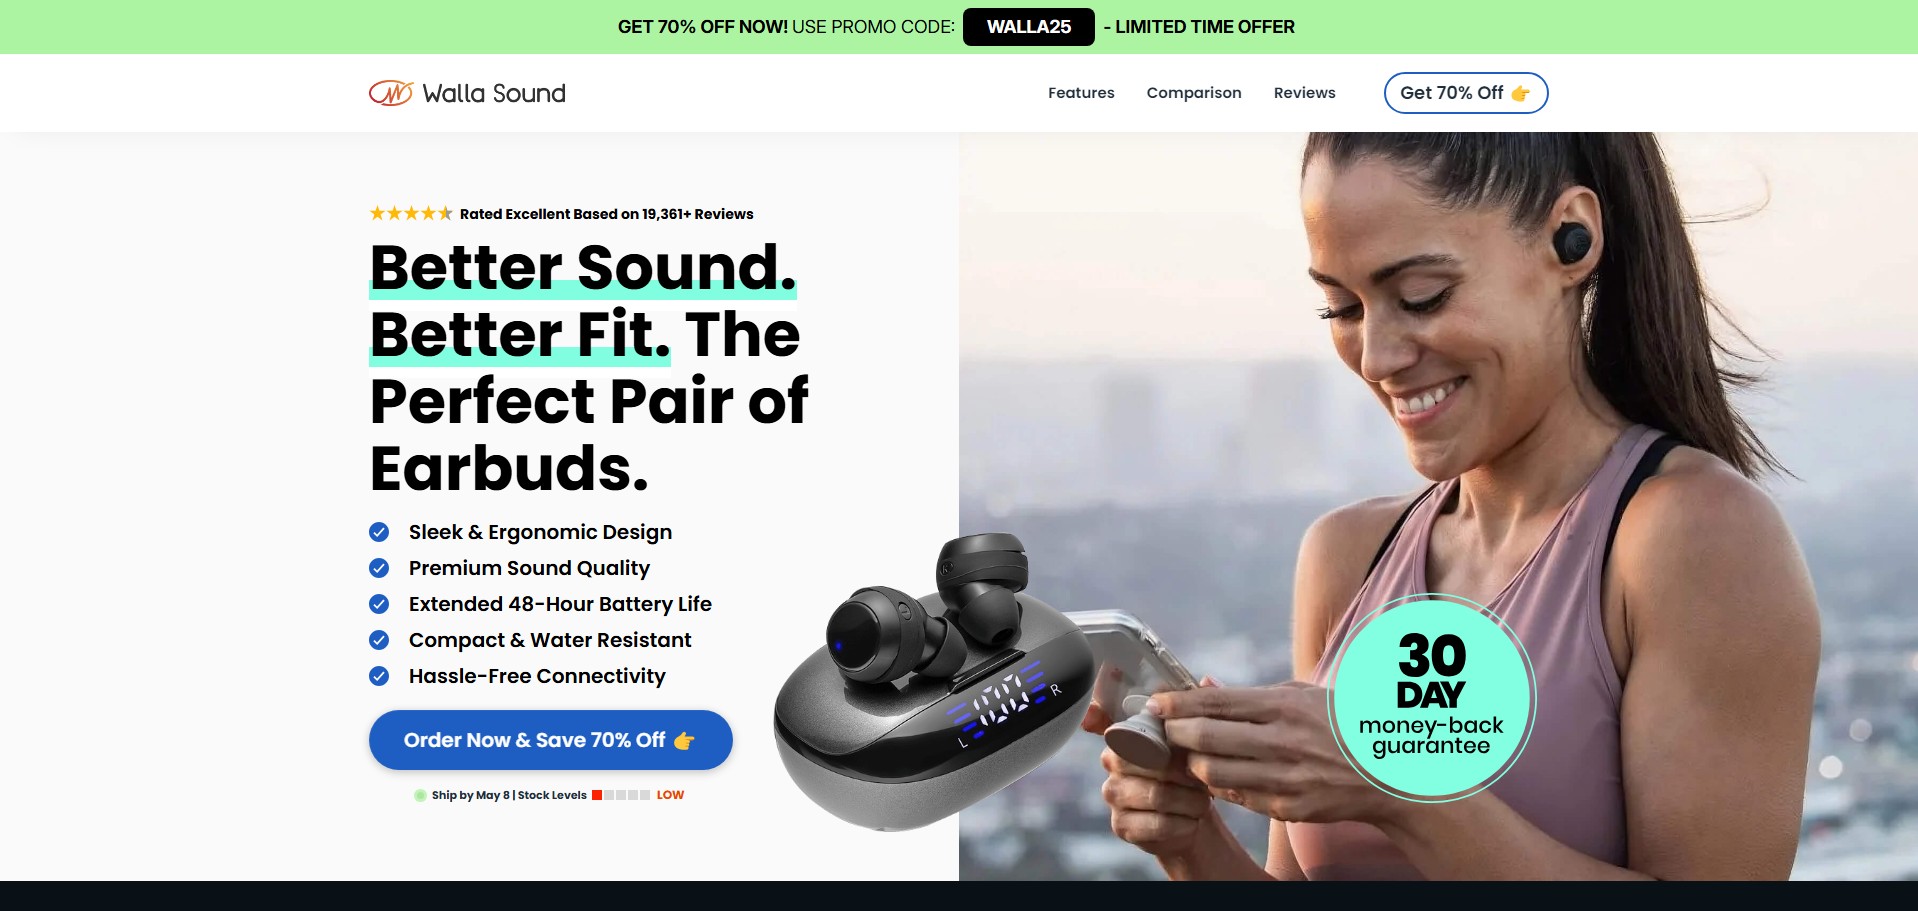Click the checkmark beside Extended 48-Hour Battery Life
This screenshot has height=911, width=1918.
(379, 604)
